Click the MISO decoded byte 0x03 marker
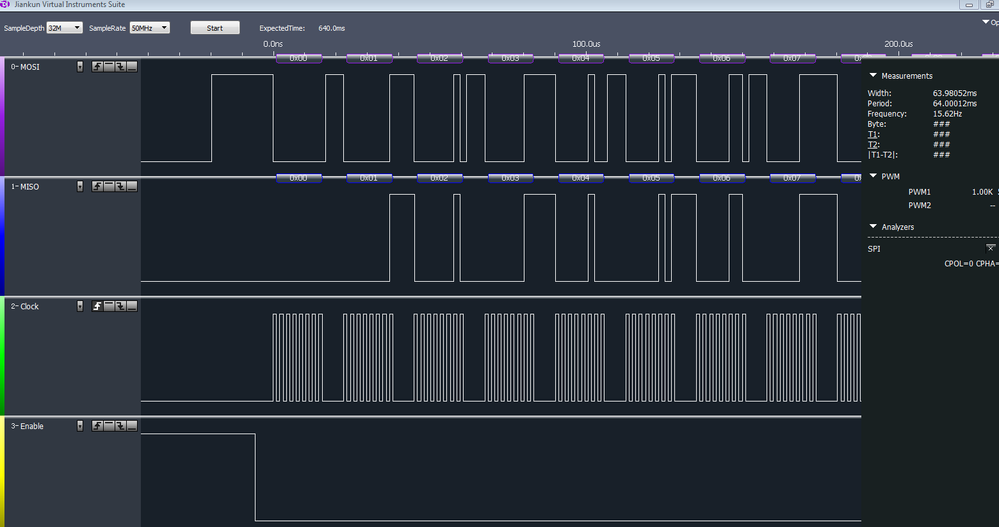Screen dimensions: 999x527 510,178
